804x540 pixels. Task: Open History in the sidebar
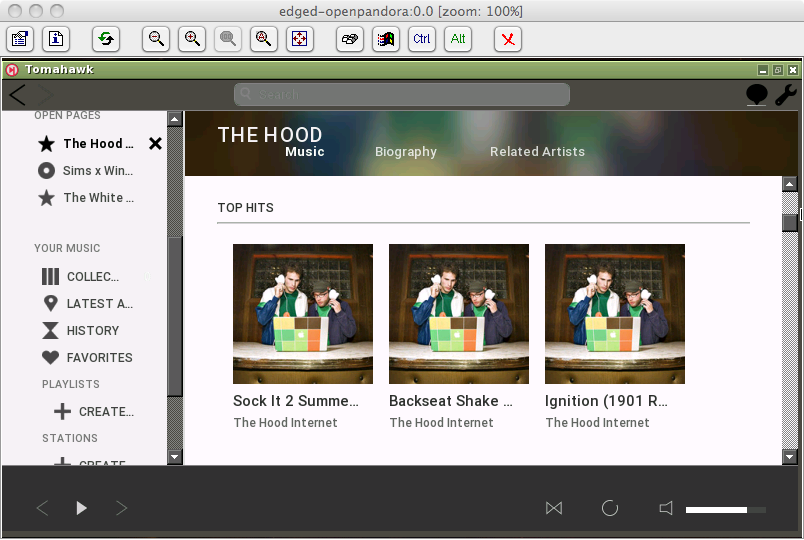point(91,331)
